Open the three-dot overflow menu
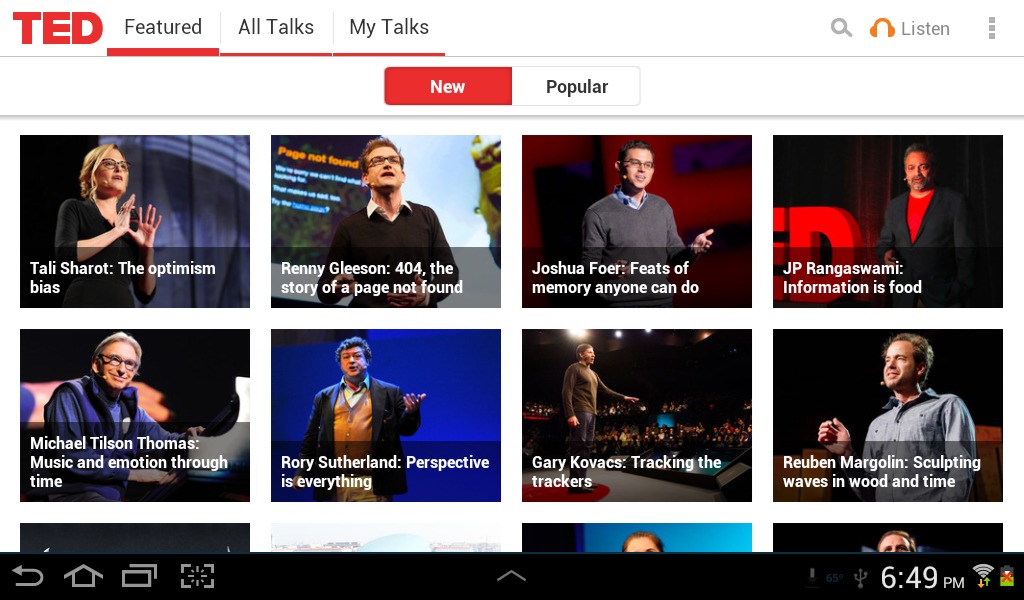 pos(991,28)
